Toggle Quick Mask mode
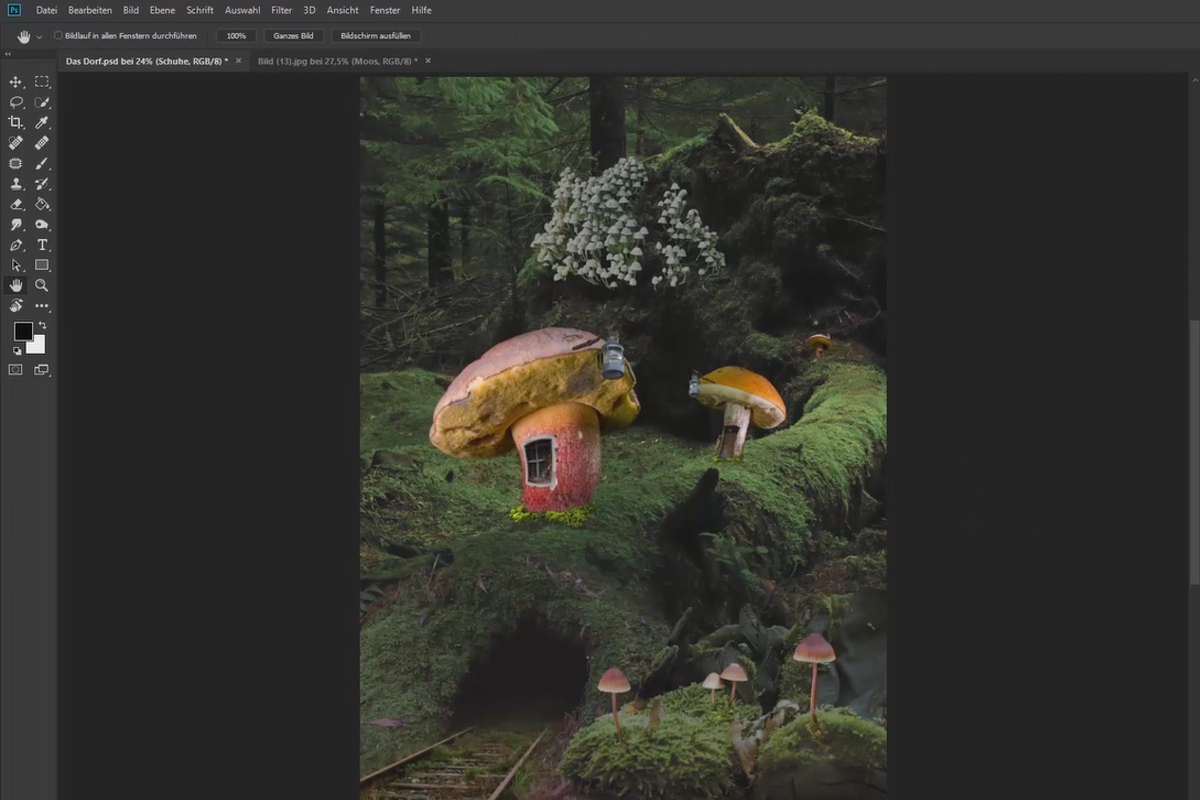This screenshot has width=1200, height=800. tap(16, 370)
